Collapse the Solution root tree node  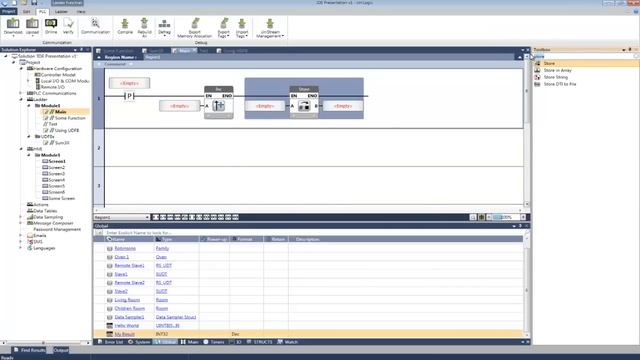point(6,56)
